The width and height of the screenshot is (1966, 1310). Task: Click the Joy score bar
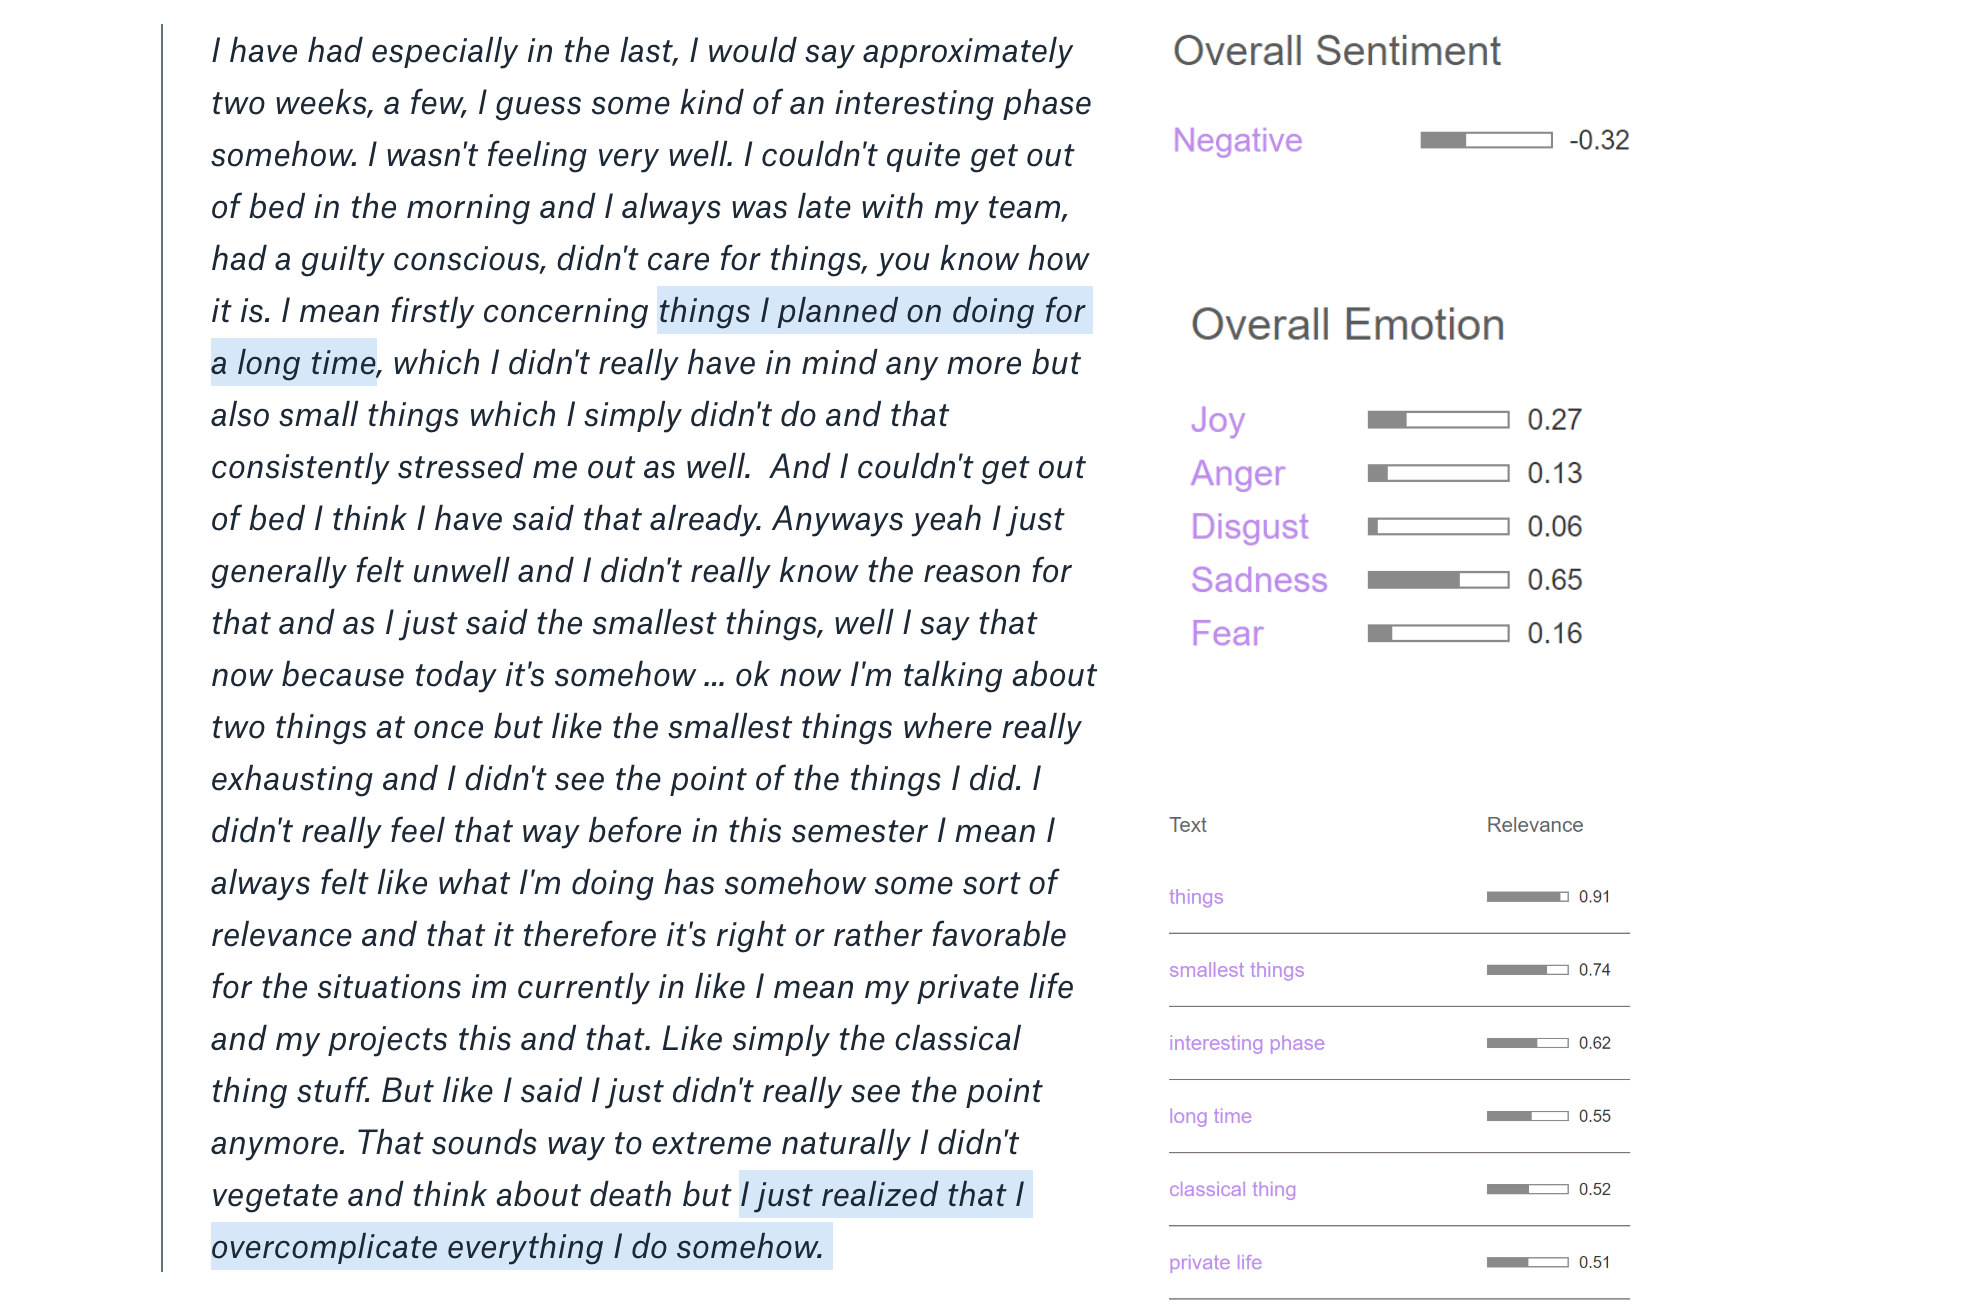click(1438, 420)
